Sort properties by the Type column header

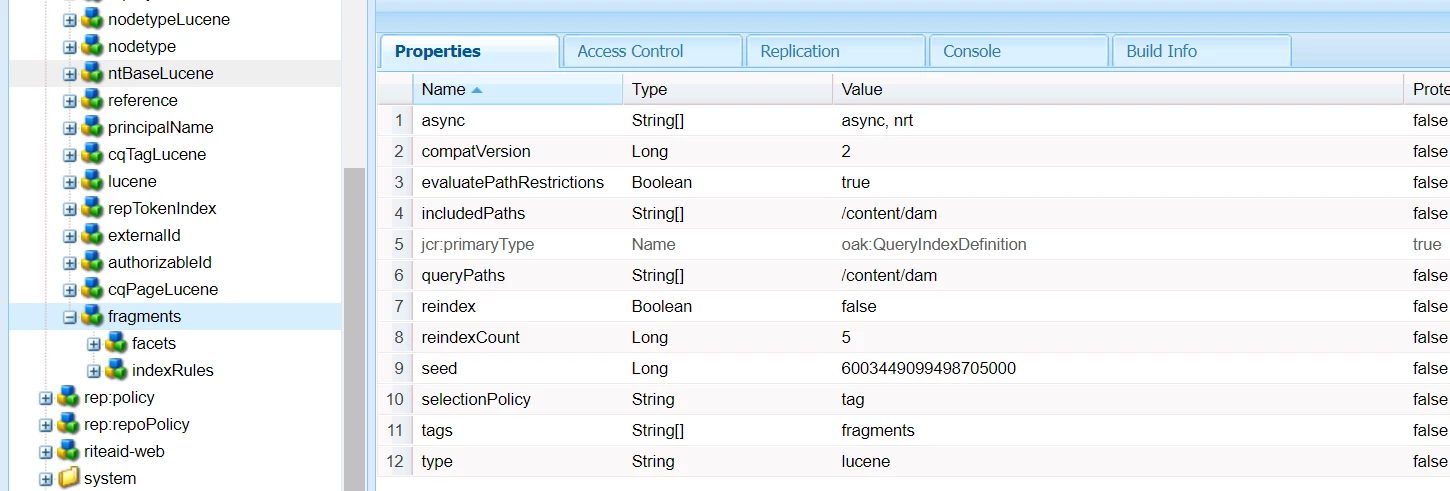click(x=727, y=89)
